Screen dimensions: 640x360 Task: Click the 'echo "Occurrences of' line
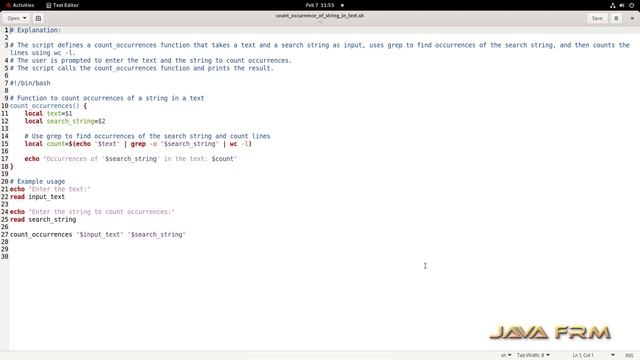[131, 159]
